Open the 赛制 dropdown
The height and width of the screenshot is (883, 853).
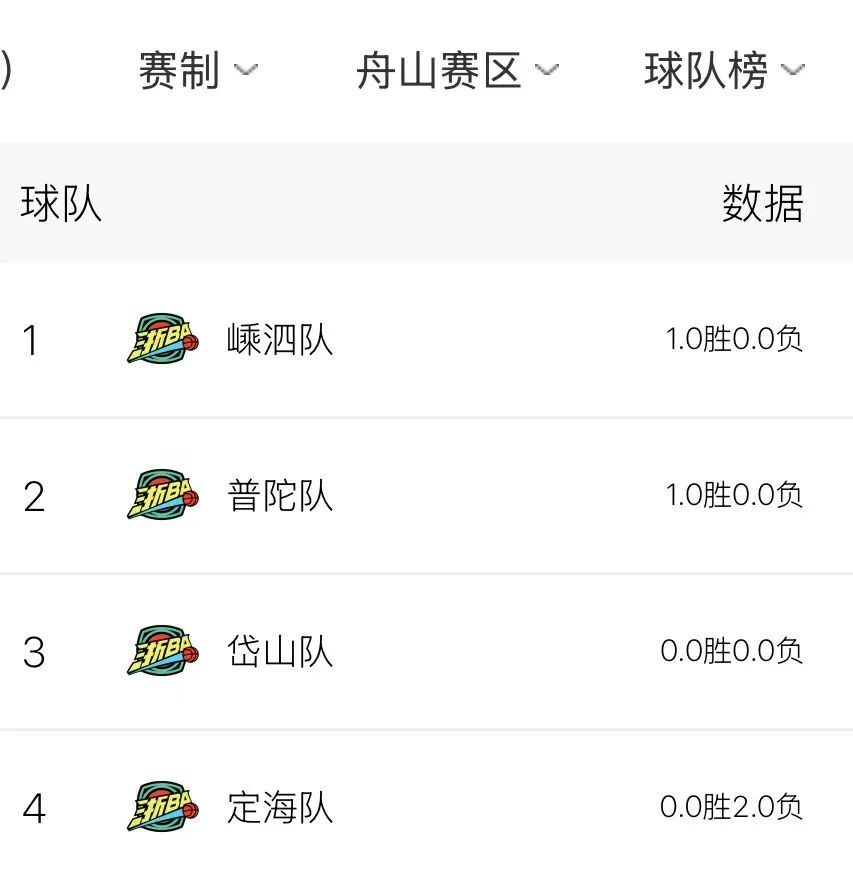pyautogui.click(x=198, y=70)
